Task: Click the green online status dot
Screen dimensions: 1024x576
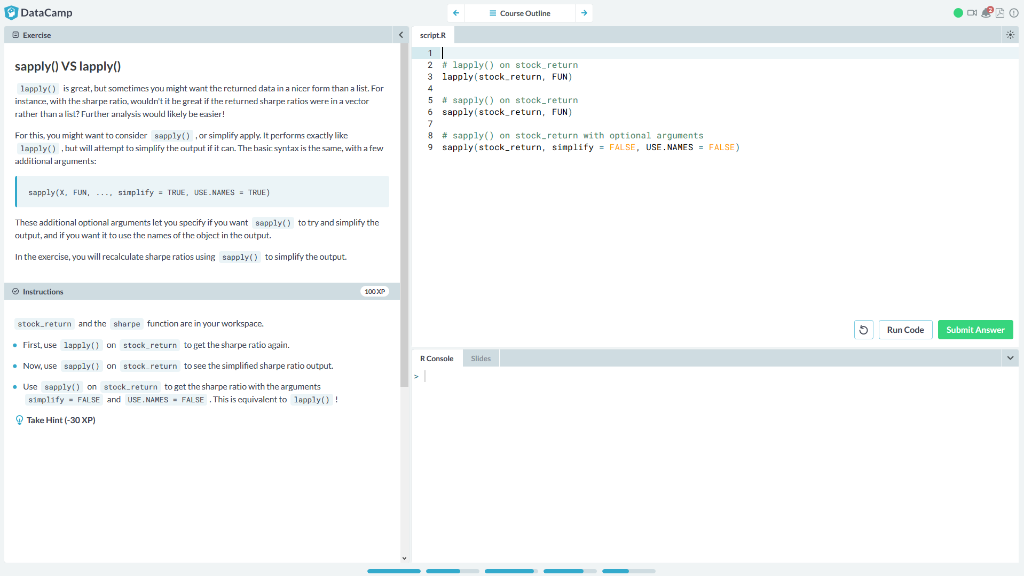Action: 957,12
